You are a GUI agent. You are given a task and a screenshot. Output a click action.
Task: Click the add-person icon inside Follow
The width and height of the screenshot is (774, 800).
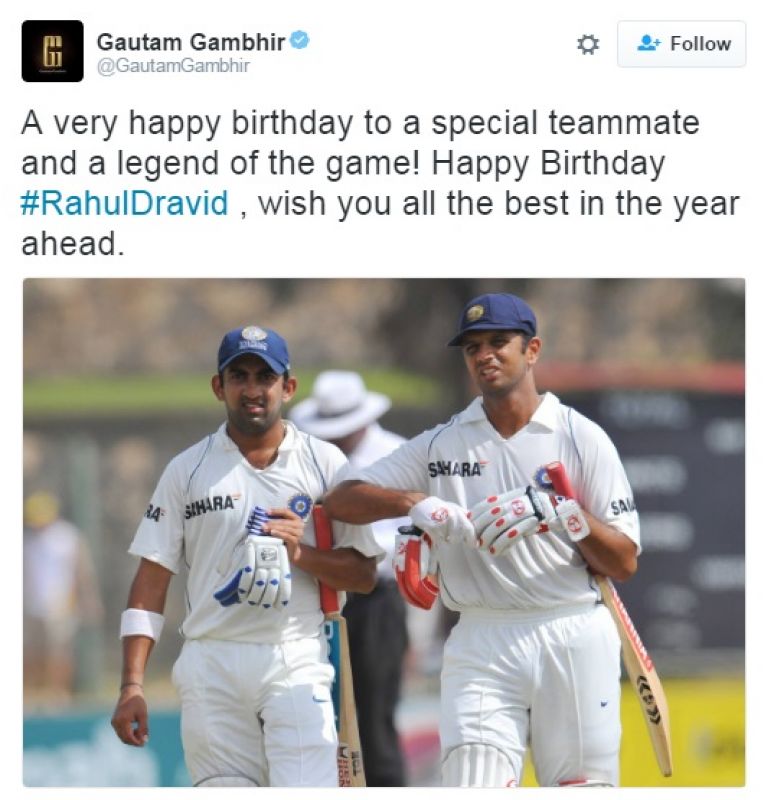[649, 43]
